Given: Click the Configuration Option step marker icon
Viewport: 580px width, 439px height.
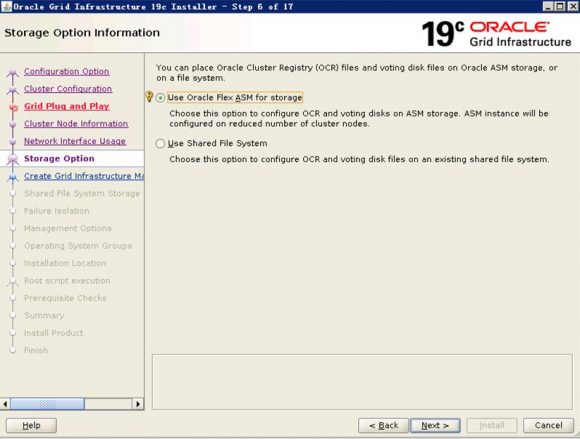Looking at the screenshot, I should point(13,72).
